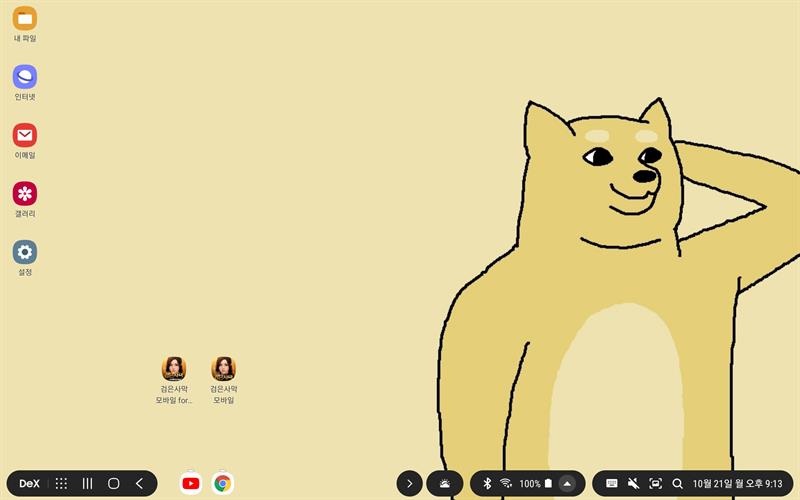Click the search magnifier in taskbar
Viewport: 800px width, 500px height.
point(677,484)
